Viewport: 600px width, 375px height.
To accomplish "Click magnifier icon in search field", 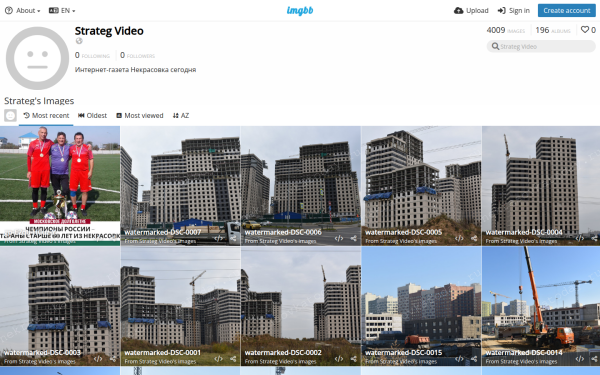I will (495, 46).
